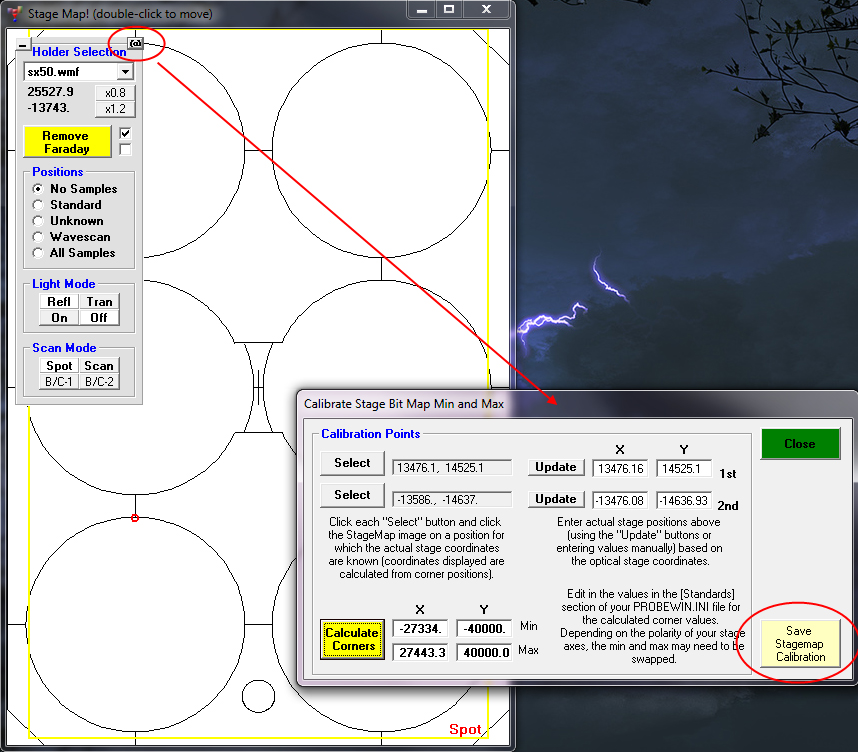The width and height of the screenshot is (858, 752).
Task: Select the Standard positions radio button
Action: [x=38, y=205]
